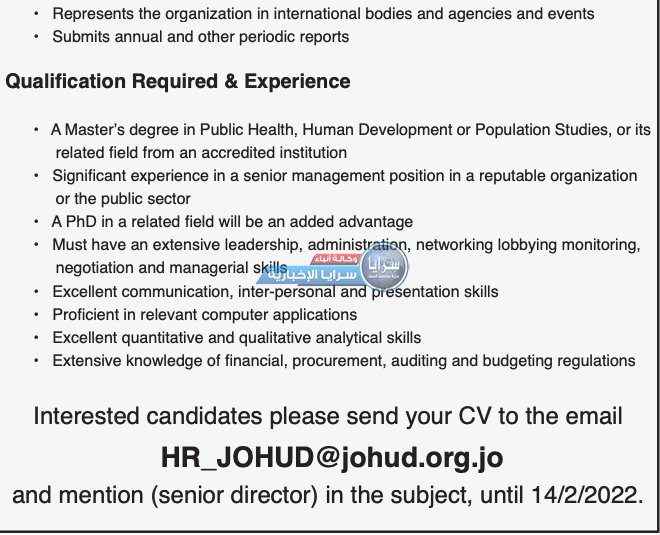
Task: Click the '(senior director)' subject mention
Action: click(x=234, y=496)
